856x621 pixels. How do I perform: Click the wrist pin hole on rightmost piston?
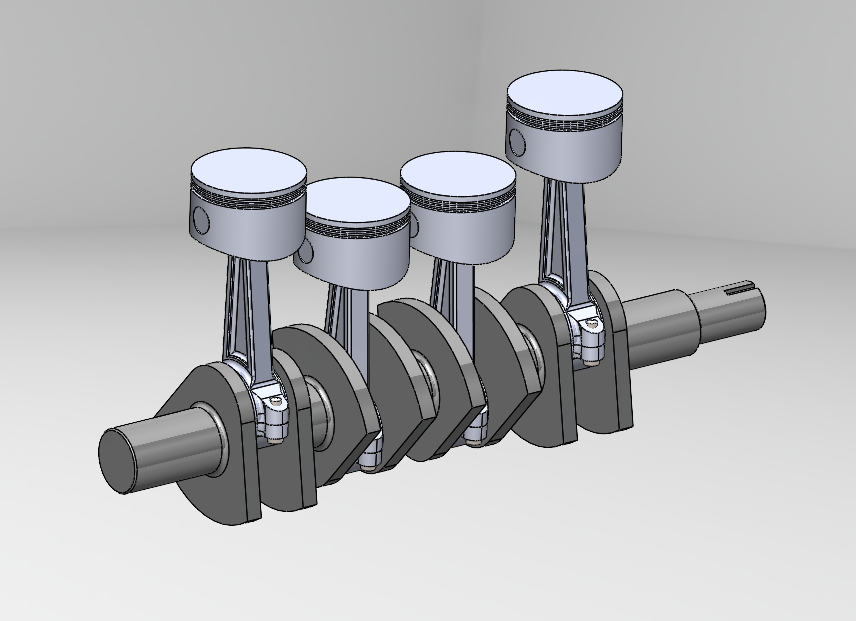click(x=516, y=142)
